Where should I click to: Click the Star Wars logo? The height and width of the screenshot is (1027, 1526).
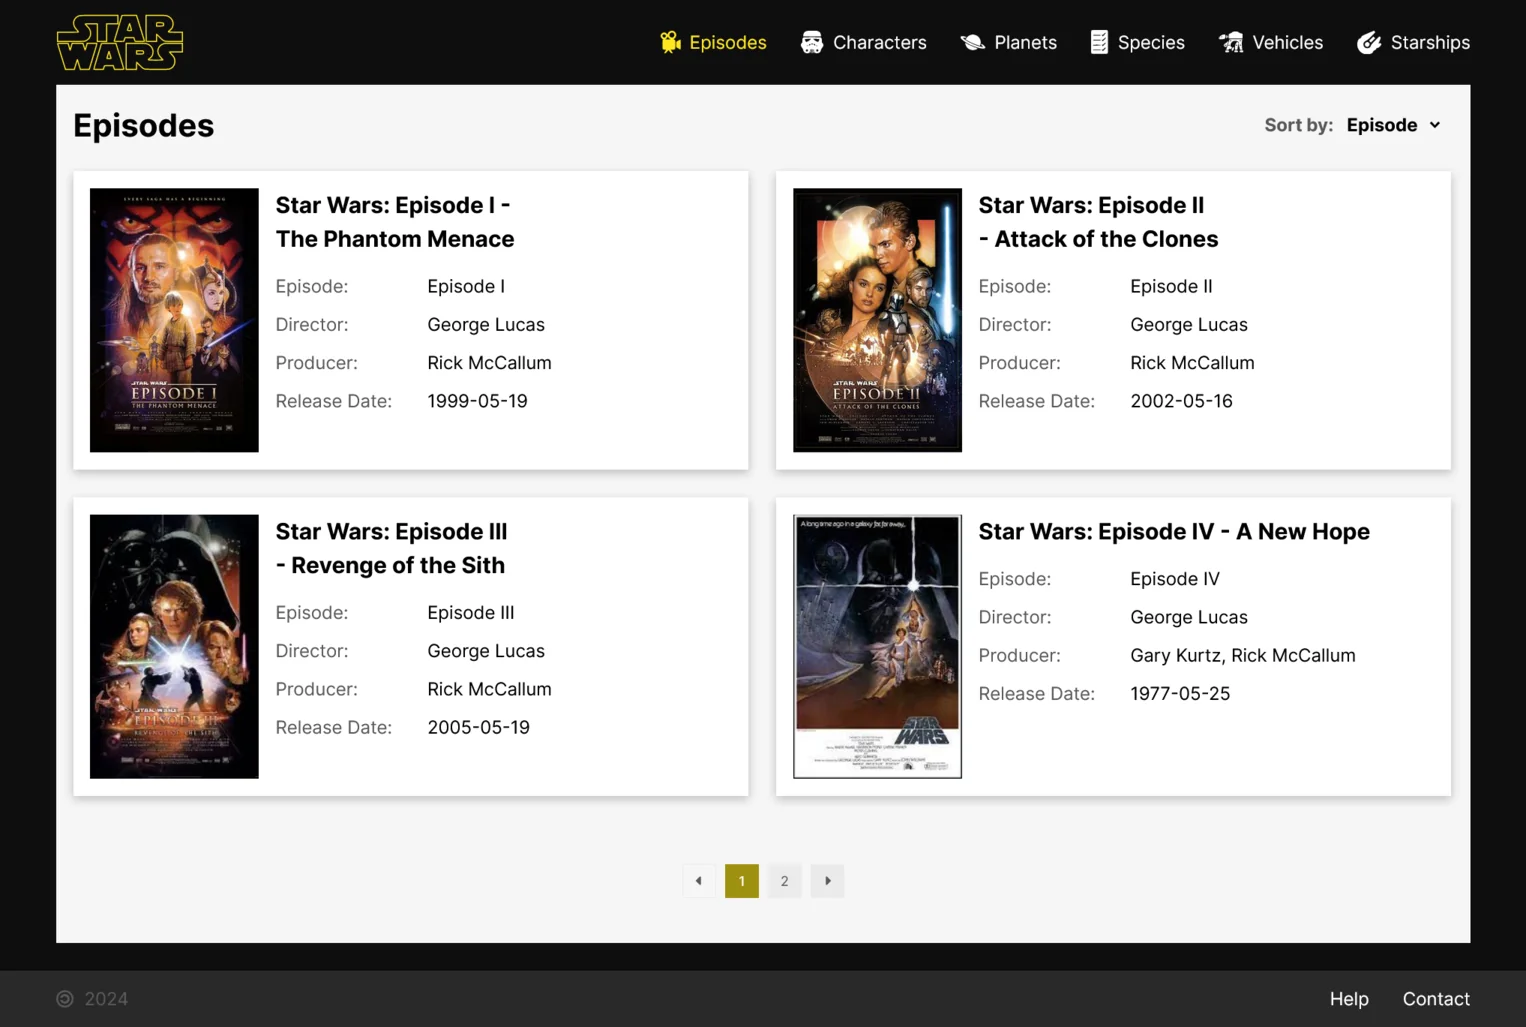click(x=120, y=42)
